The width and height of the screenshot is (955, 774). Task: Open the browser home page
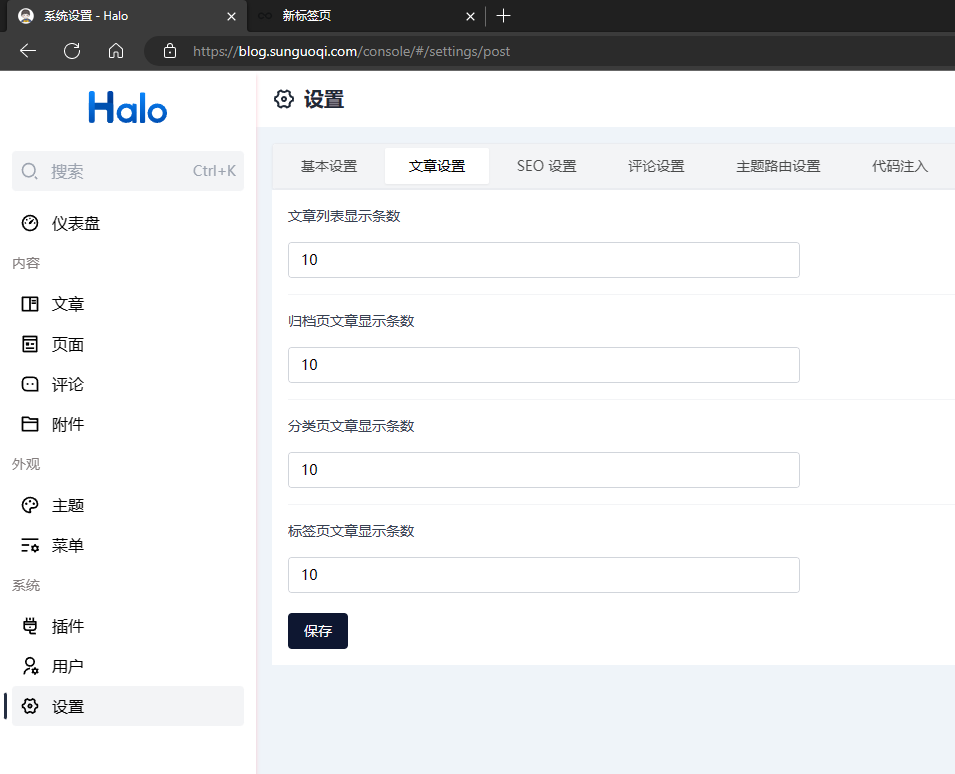(116, 51)
